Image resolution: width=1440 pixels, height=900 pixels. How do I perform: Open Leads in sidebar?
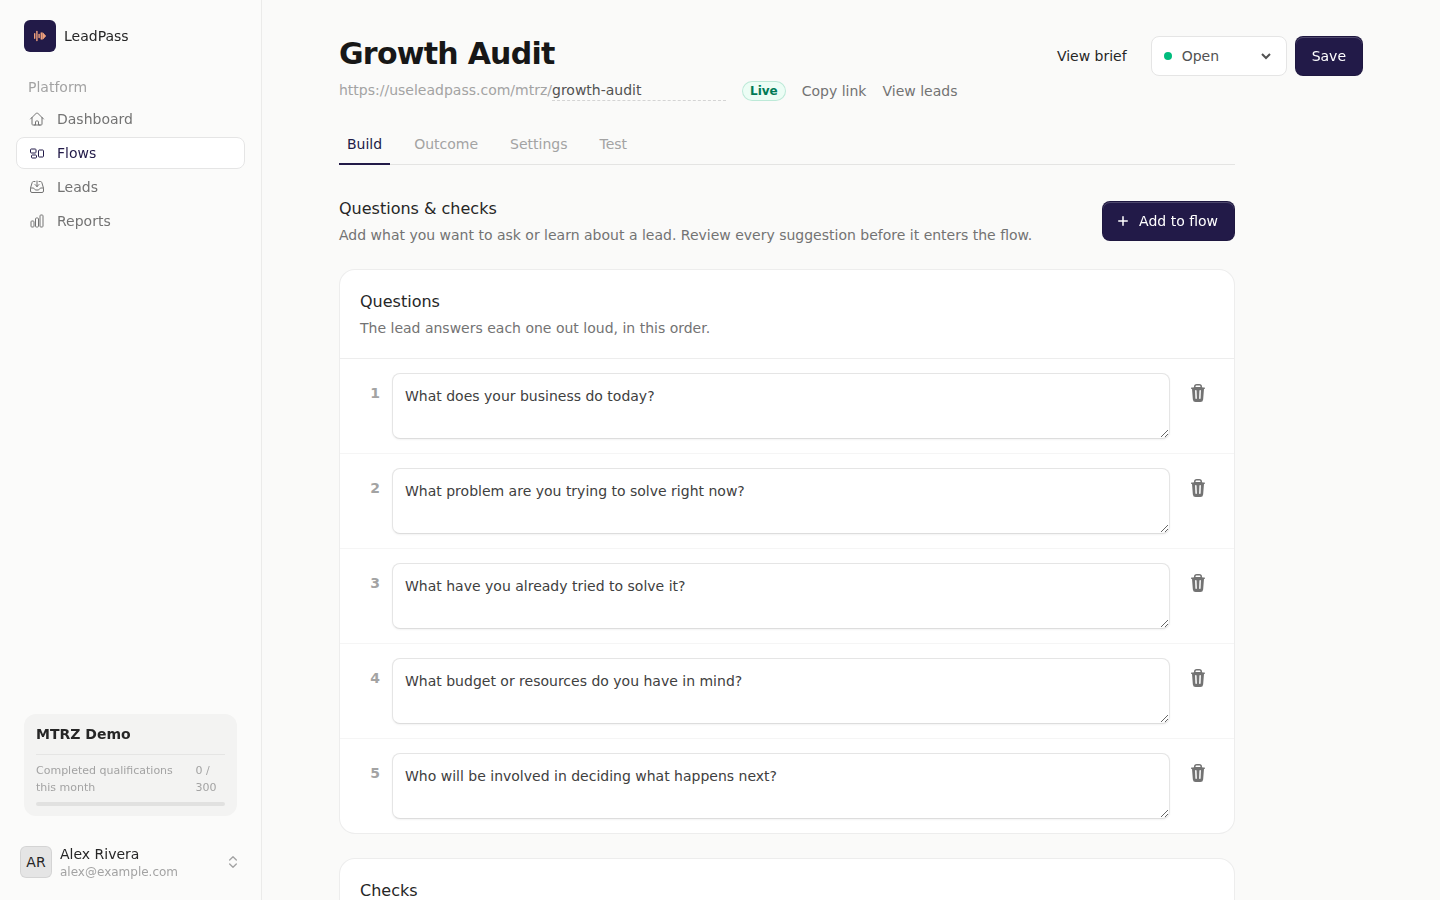[130, 187]
